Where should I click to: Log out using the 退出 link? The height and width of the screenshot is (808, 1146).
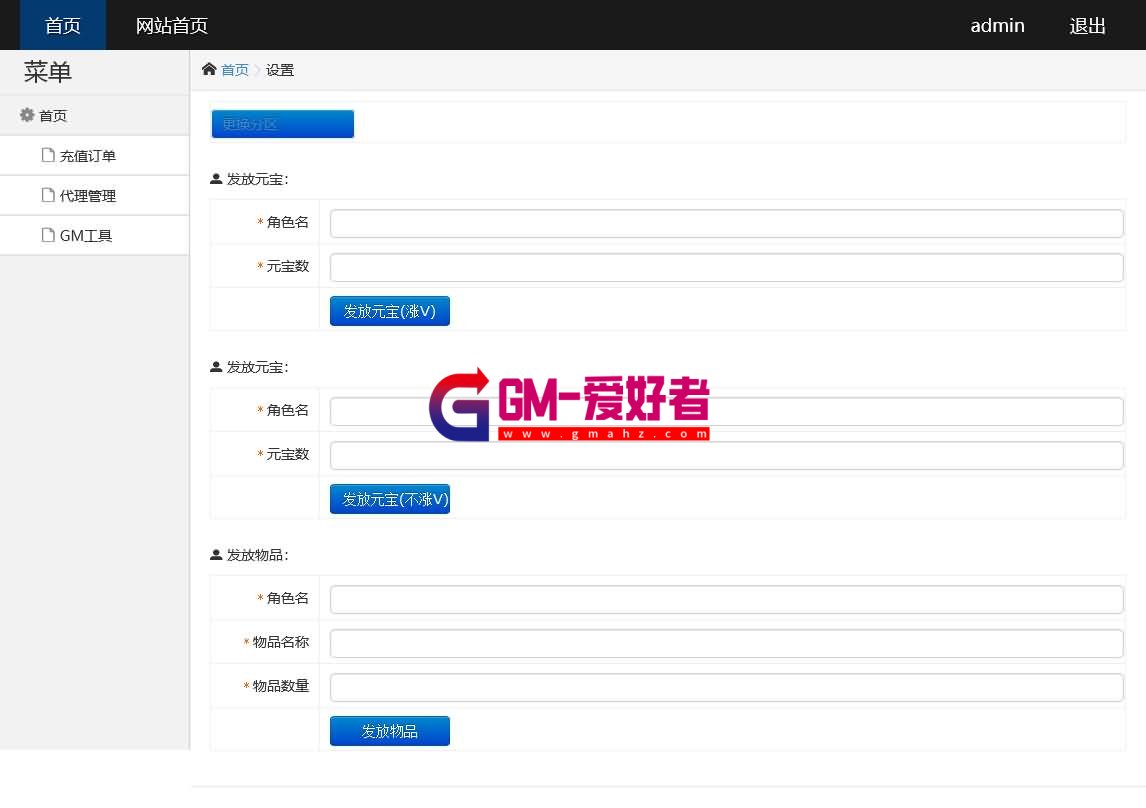click(1087, 25)
